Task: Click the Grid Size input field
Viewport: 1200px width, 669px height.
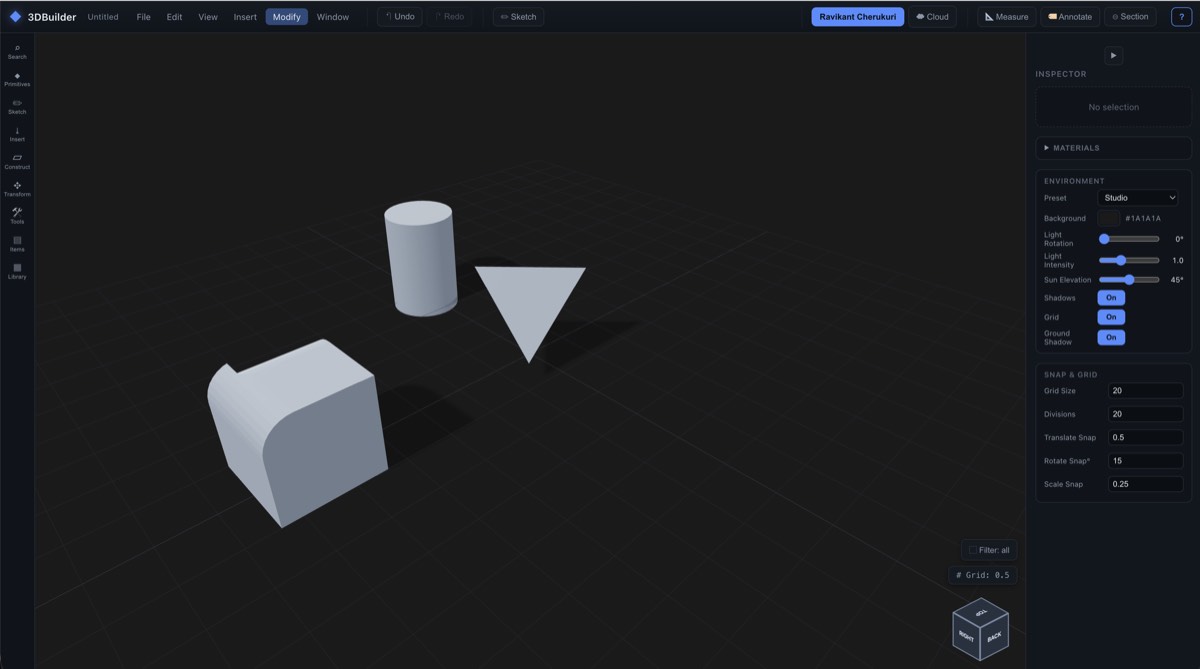Action: coord(1145,391)
